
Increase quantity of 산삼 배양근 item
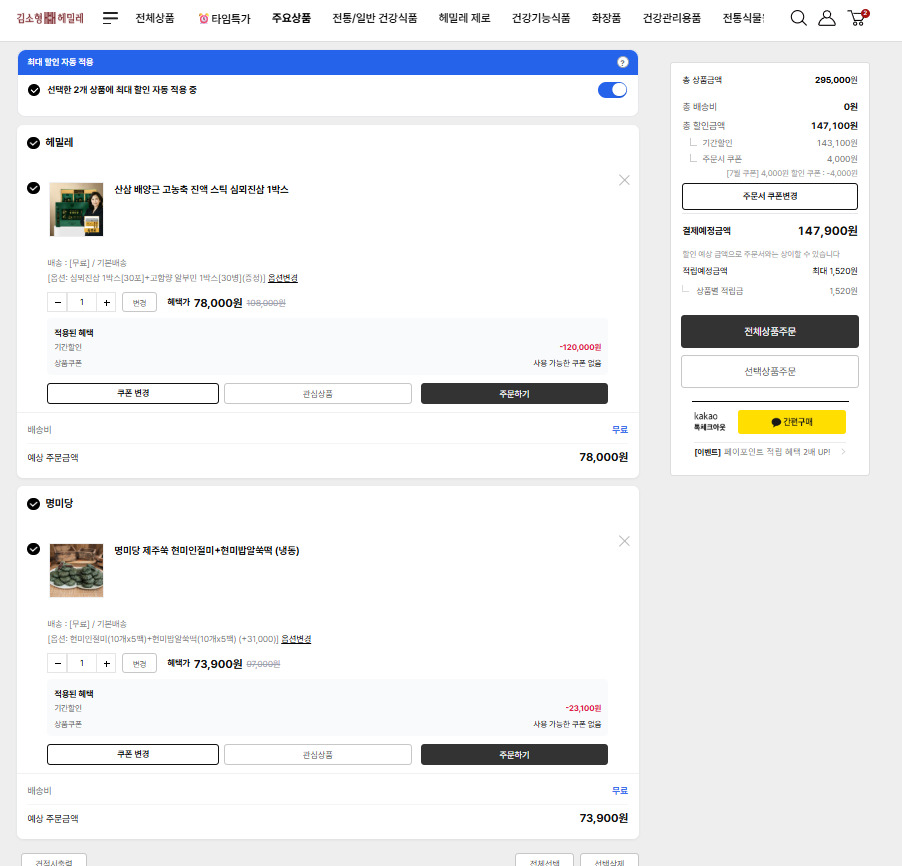106,302
